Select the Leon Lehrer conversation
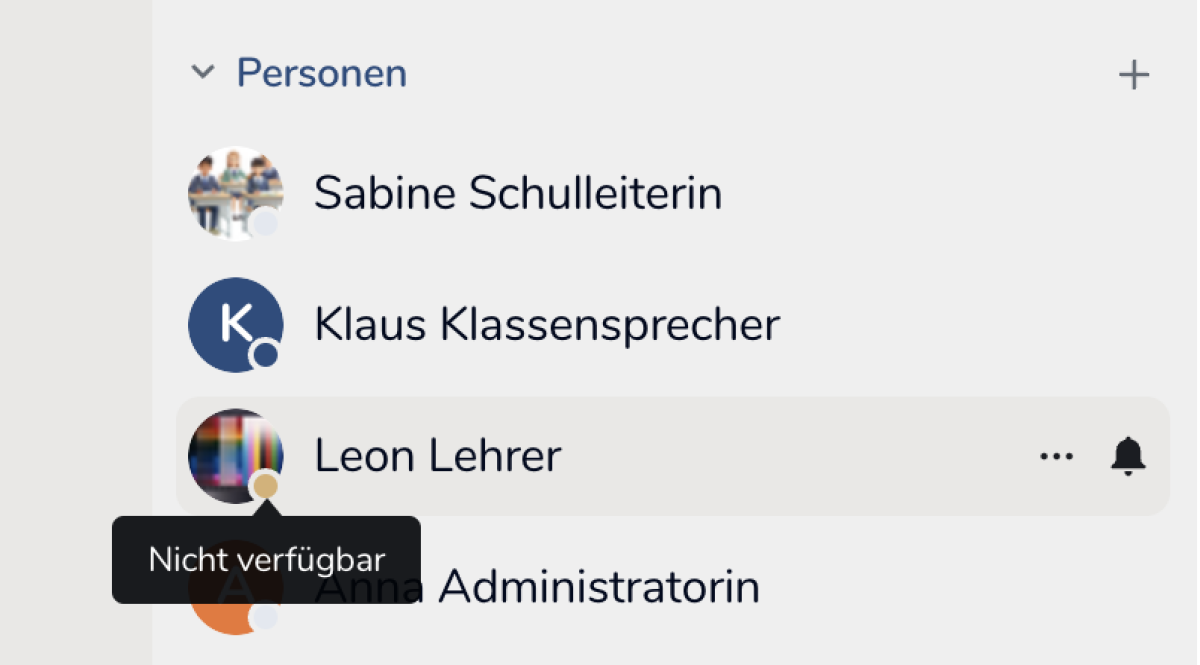Image resolution: width=1200 pixels, height=665 pixels. (x=437, y=456)
